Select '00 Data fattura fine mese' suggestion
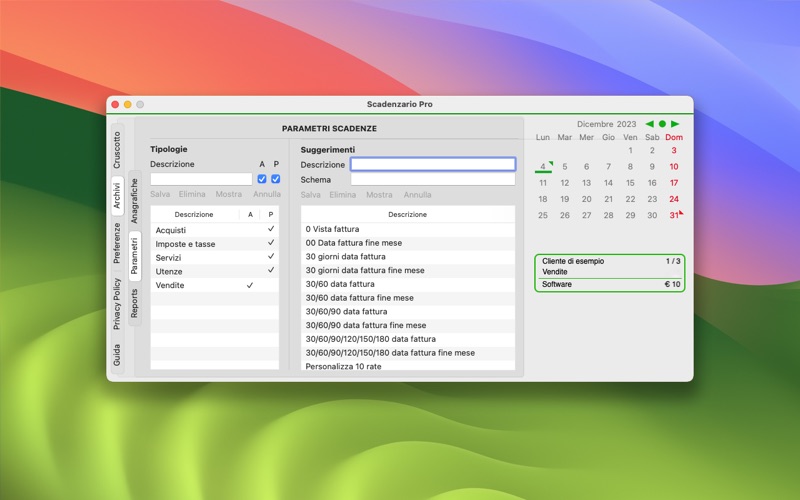 [x=408, y=243]
